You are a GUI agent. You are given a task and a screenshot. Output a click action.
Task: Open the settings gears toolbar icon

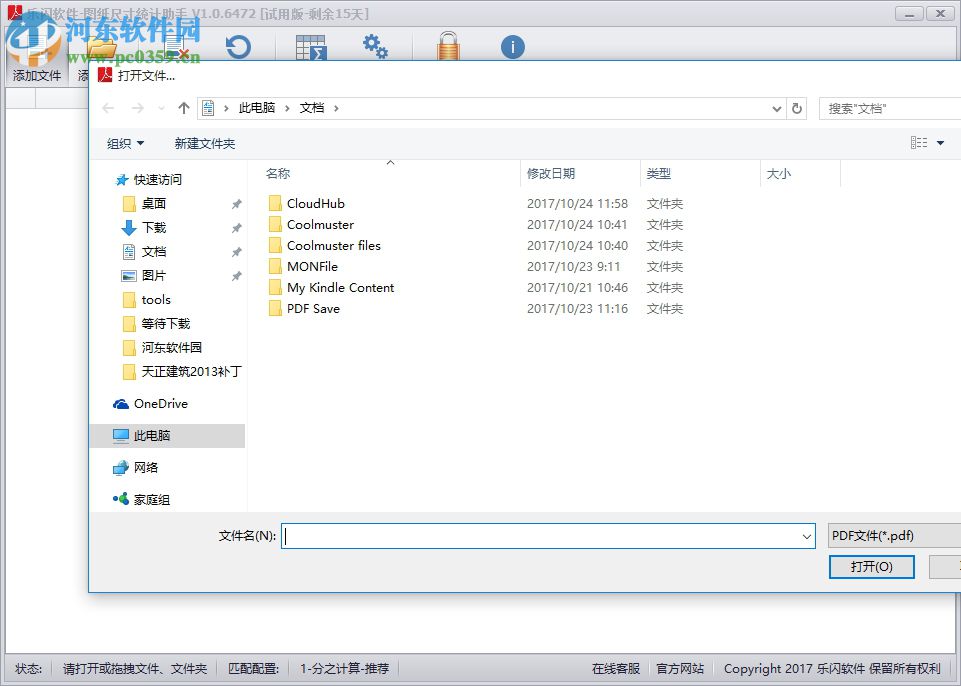(375, 46)
